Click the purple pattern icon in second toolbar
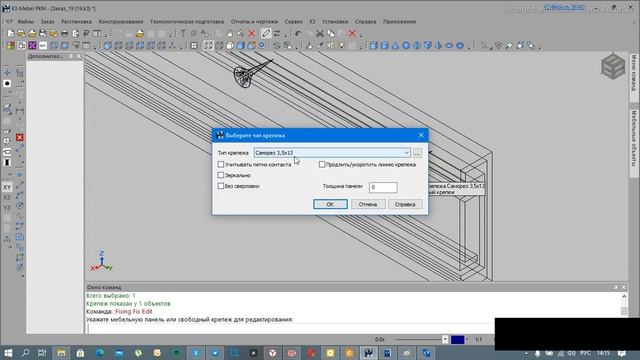Viewport: 640px width, 360px height. [x=32, y=45]
